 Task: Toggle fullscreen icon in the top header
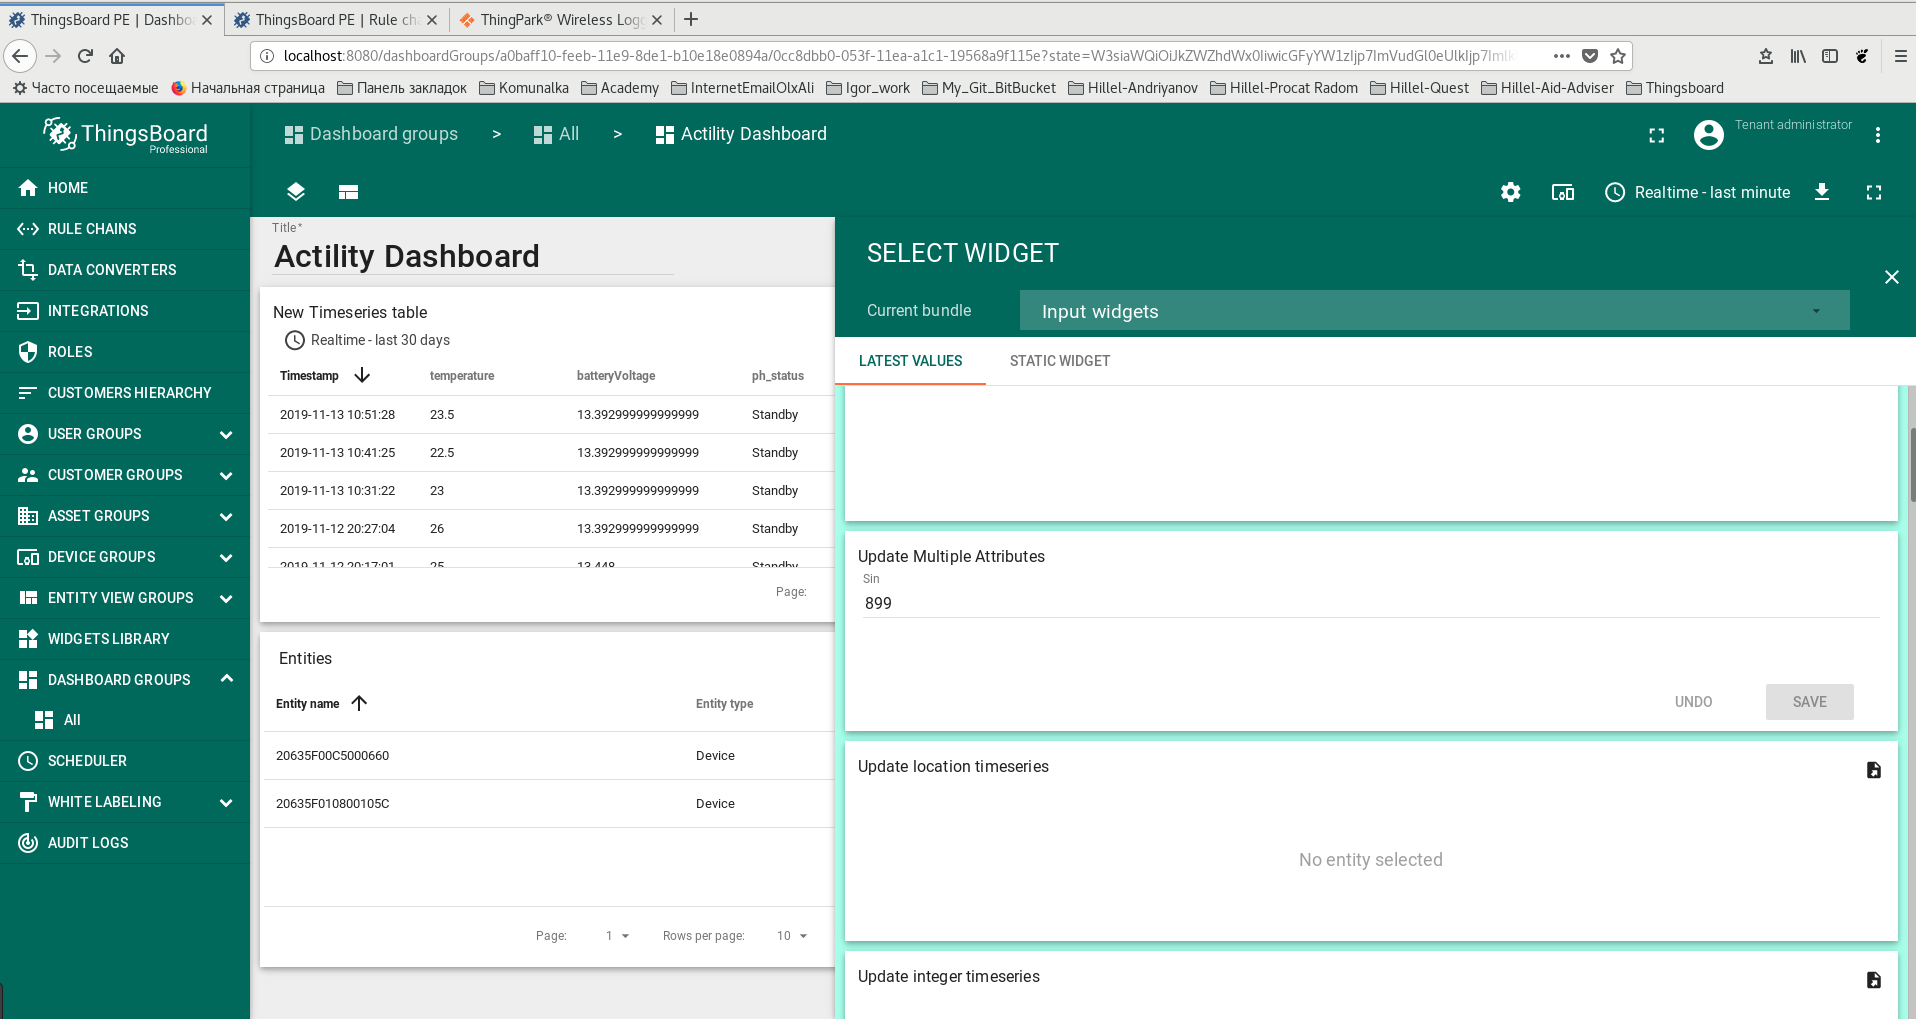click(1657, 135)
